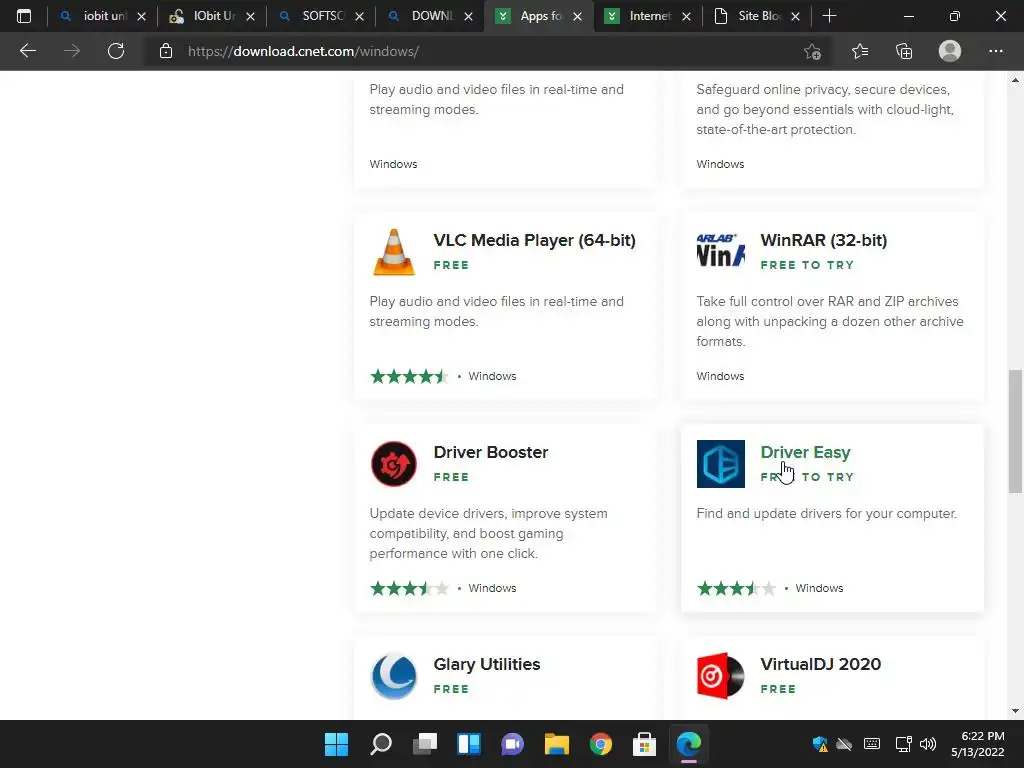Open the profile avatar menu
1024x768 pixels.
pyautogui.click(x=950, y=51)
